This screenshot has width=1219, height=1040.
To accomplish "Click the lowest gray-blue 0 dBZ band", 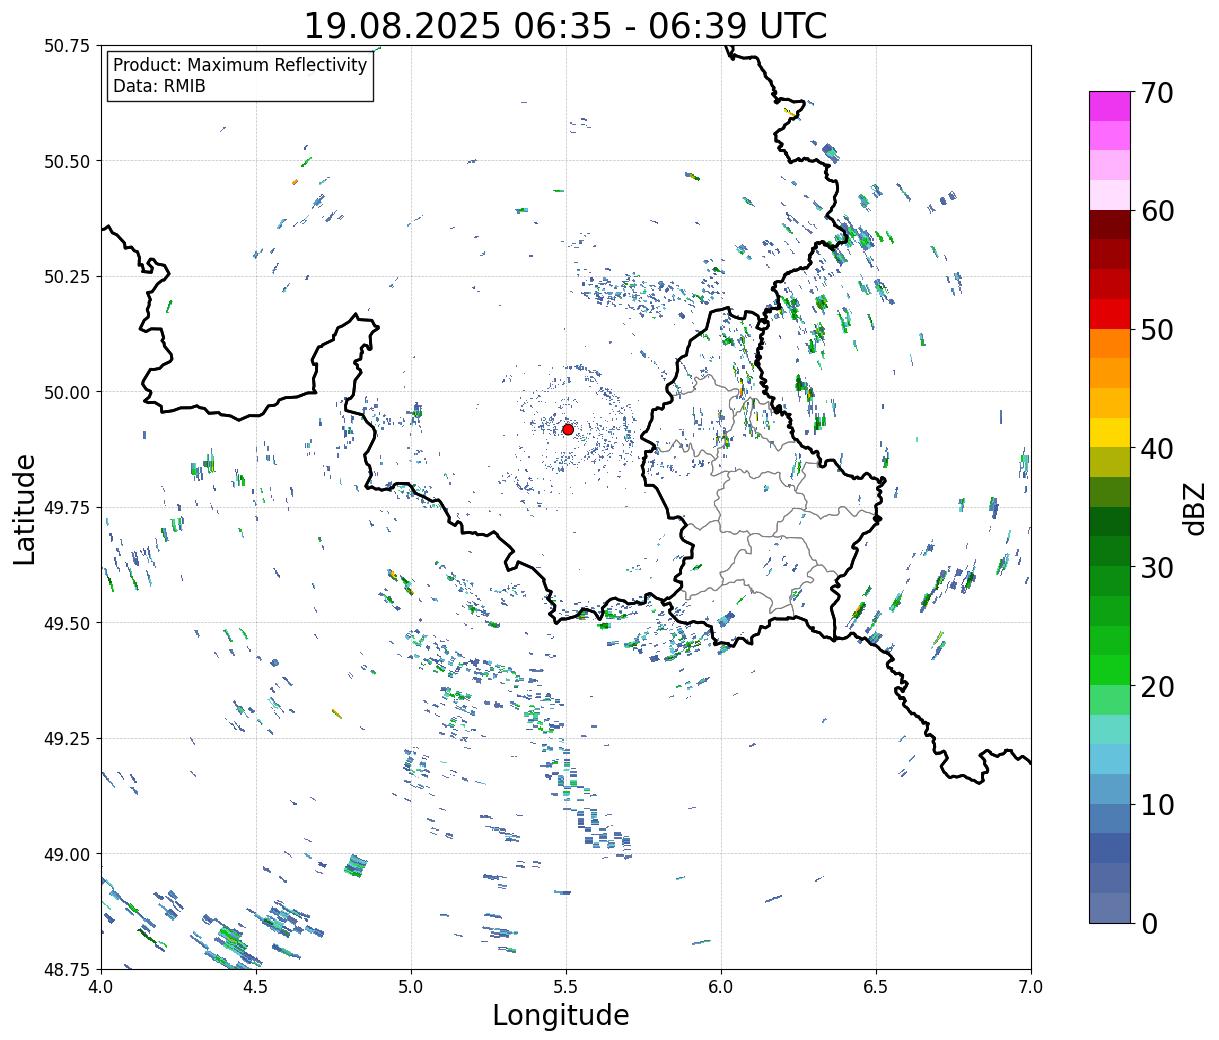I will [1110, 907].
